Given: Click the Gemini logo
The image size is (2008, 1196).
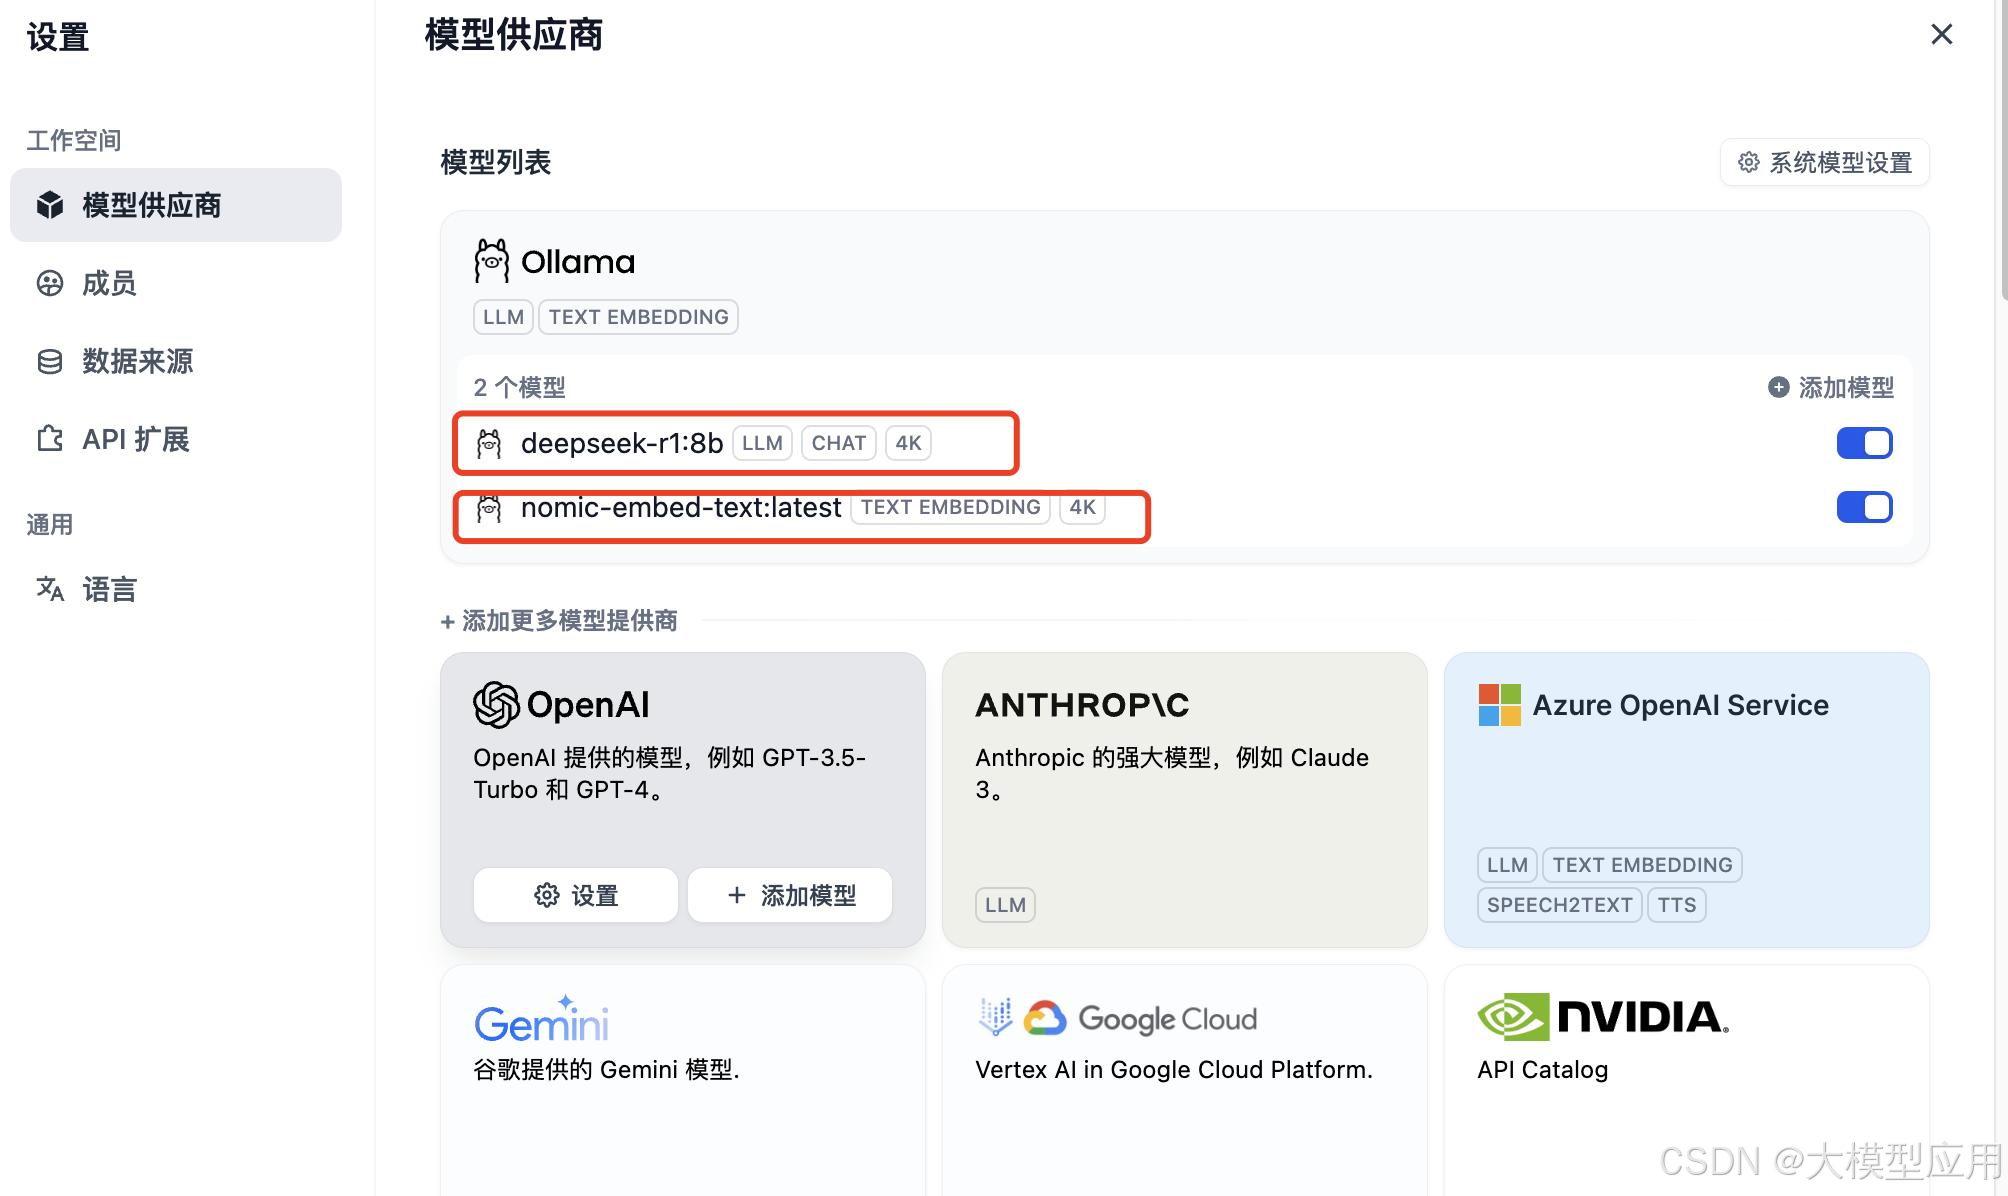Looking at the screenshot, I should 541,1020.
